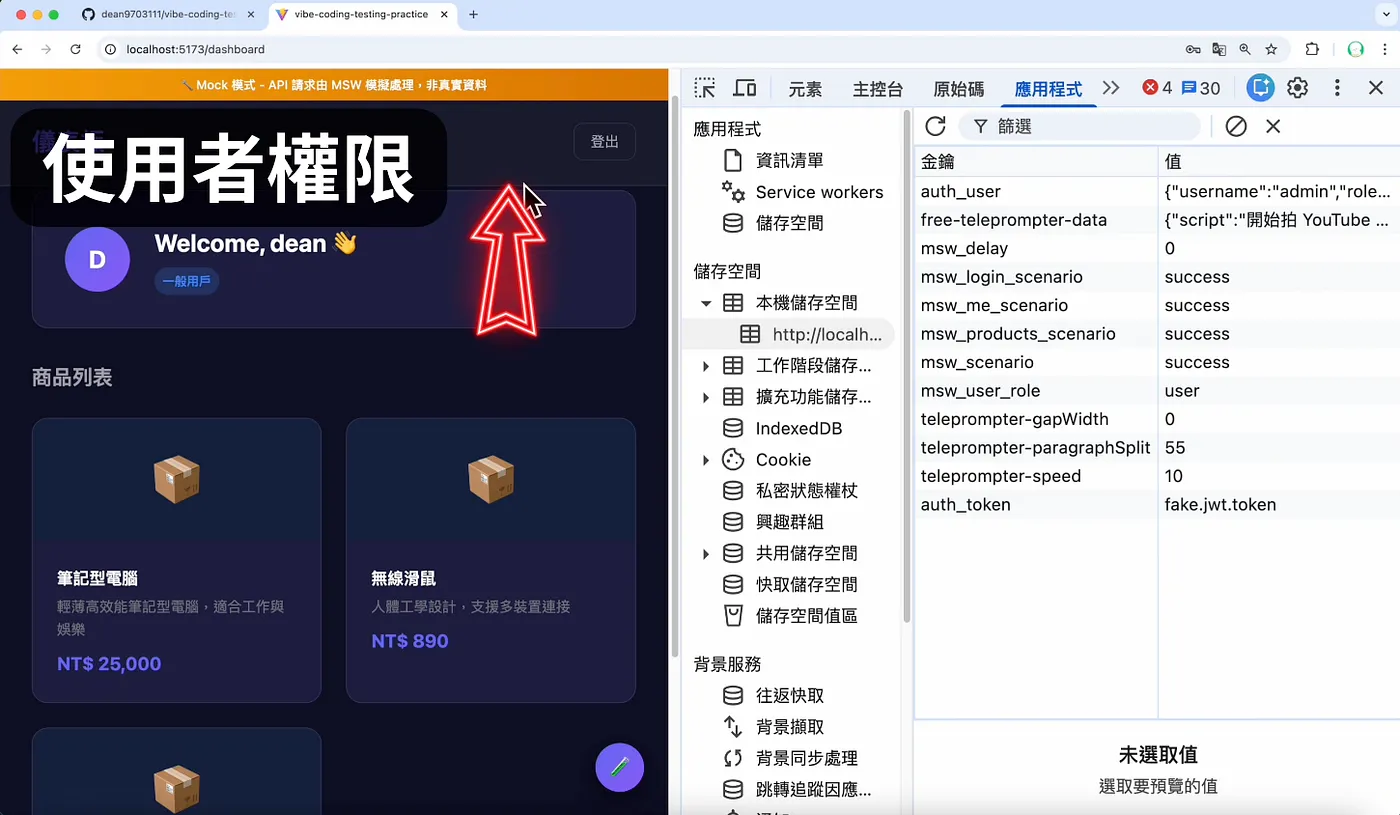The height and width of the screenshot is (815, 1400).
Task: Expand the 工作階段儲存 tree node
Action: point(706,366)
